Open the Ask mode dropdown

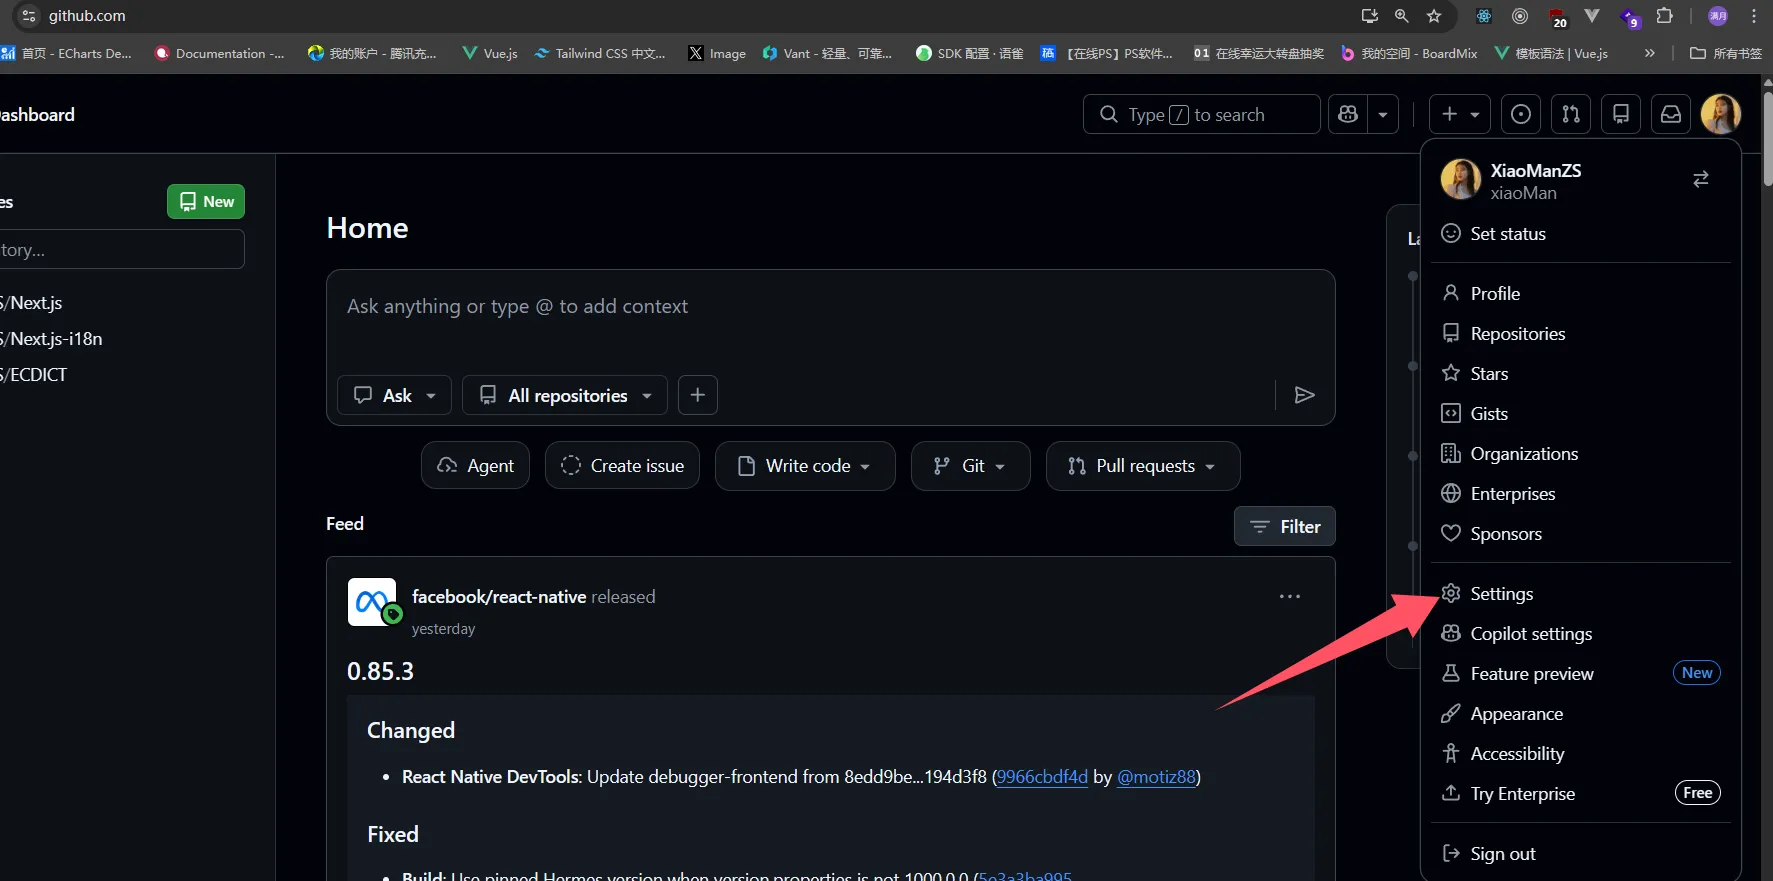point(394,395)
